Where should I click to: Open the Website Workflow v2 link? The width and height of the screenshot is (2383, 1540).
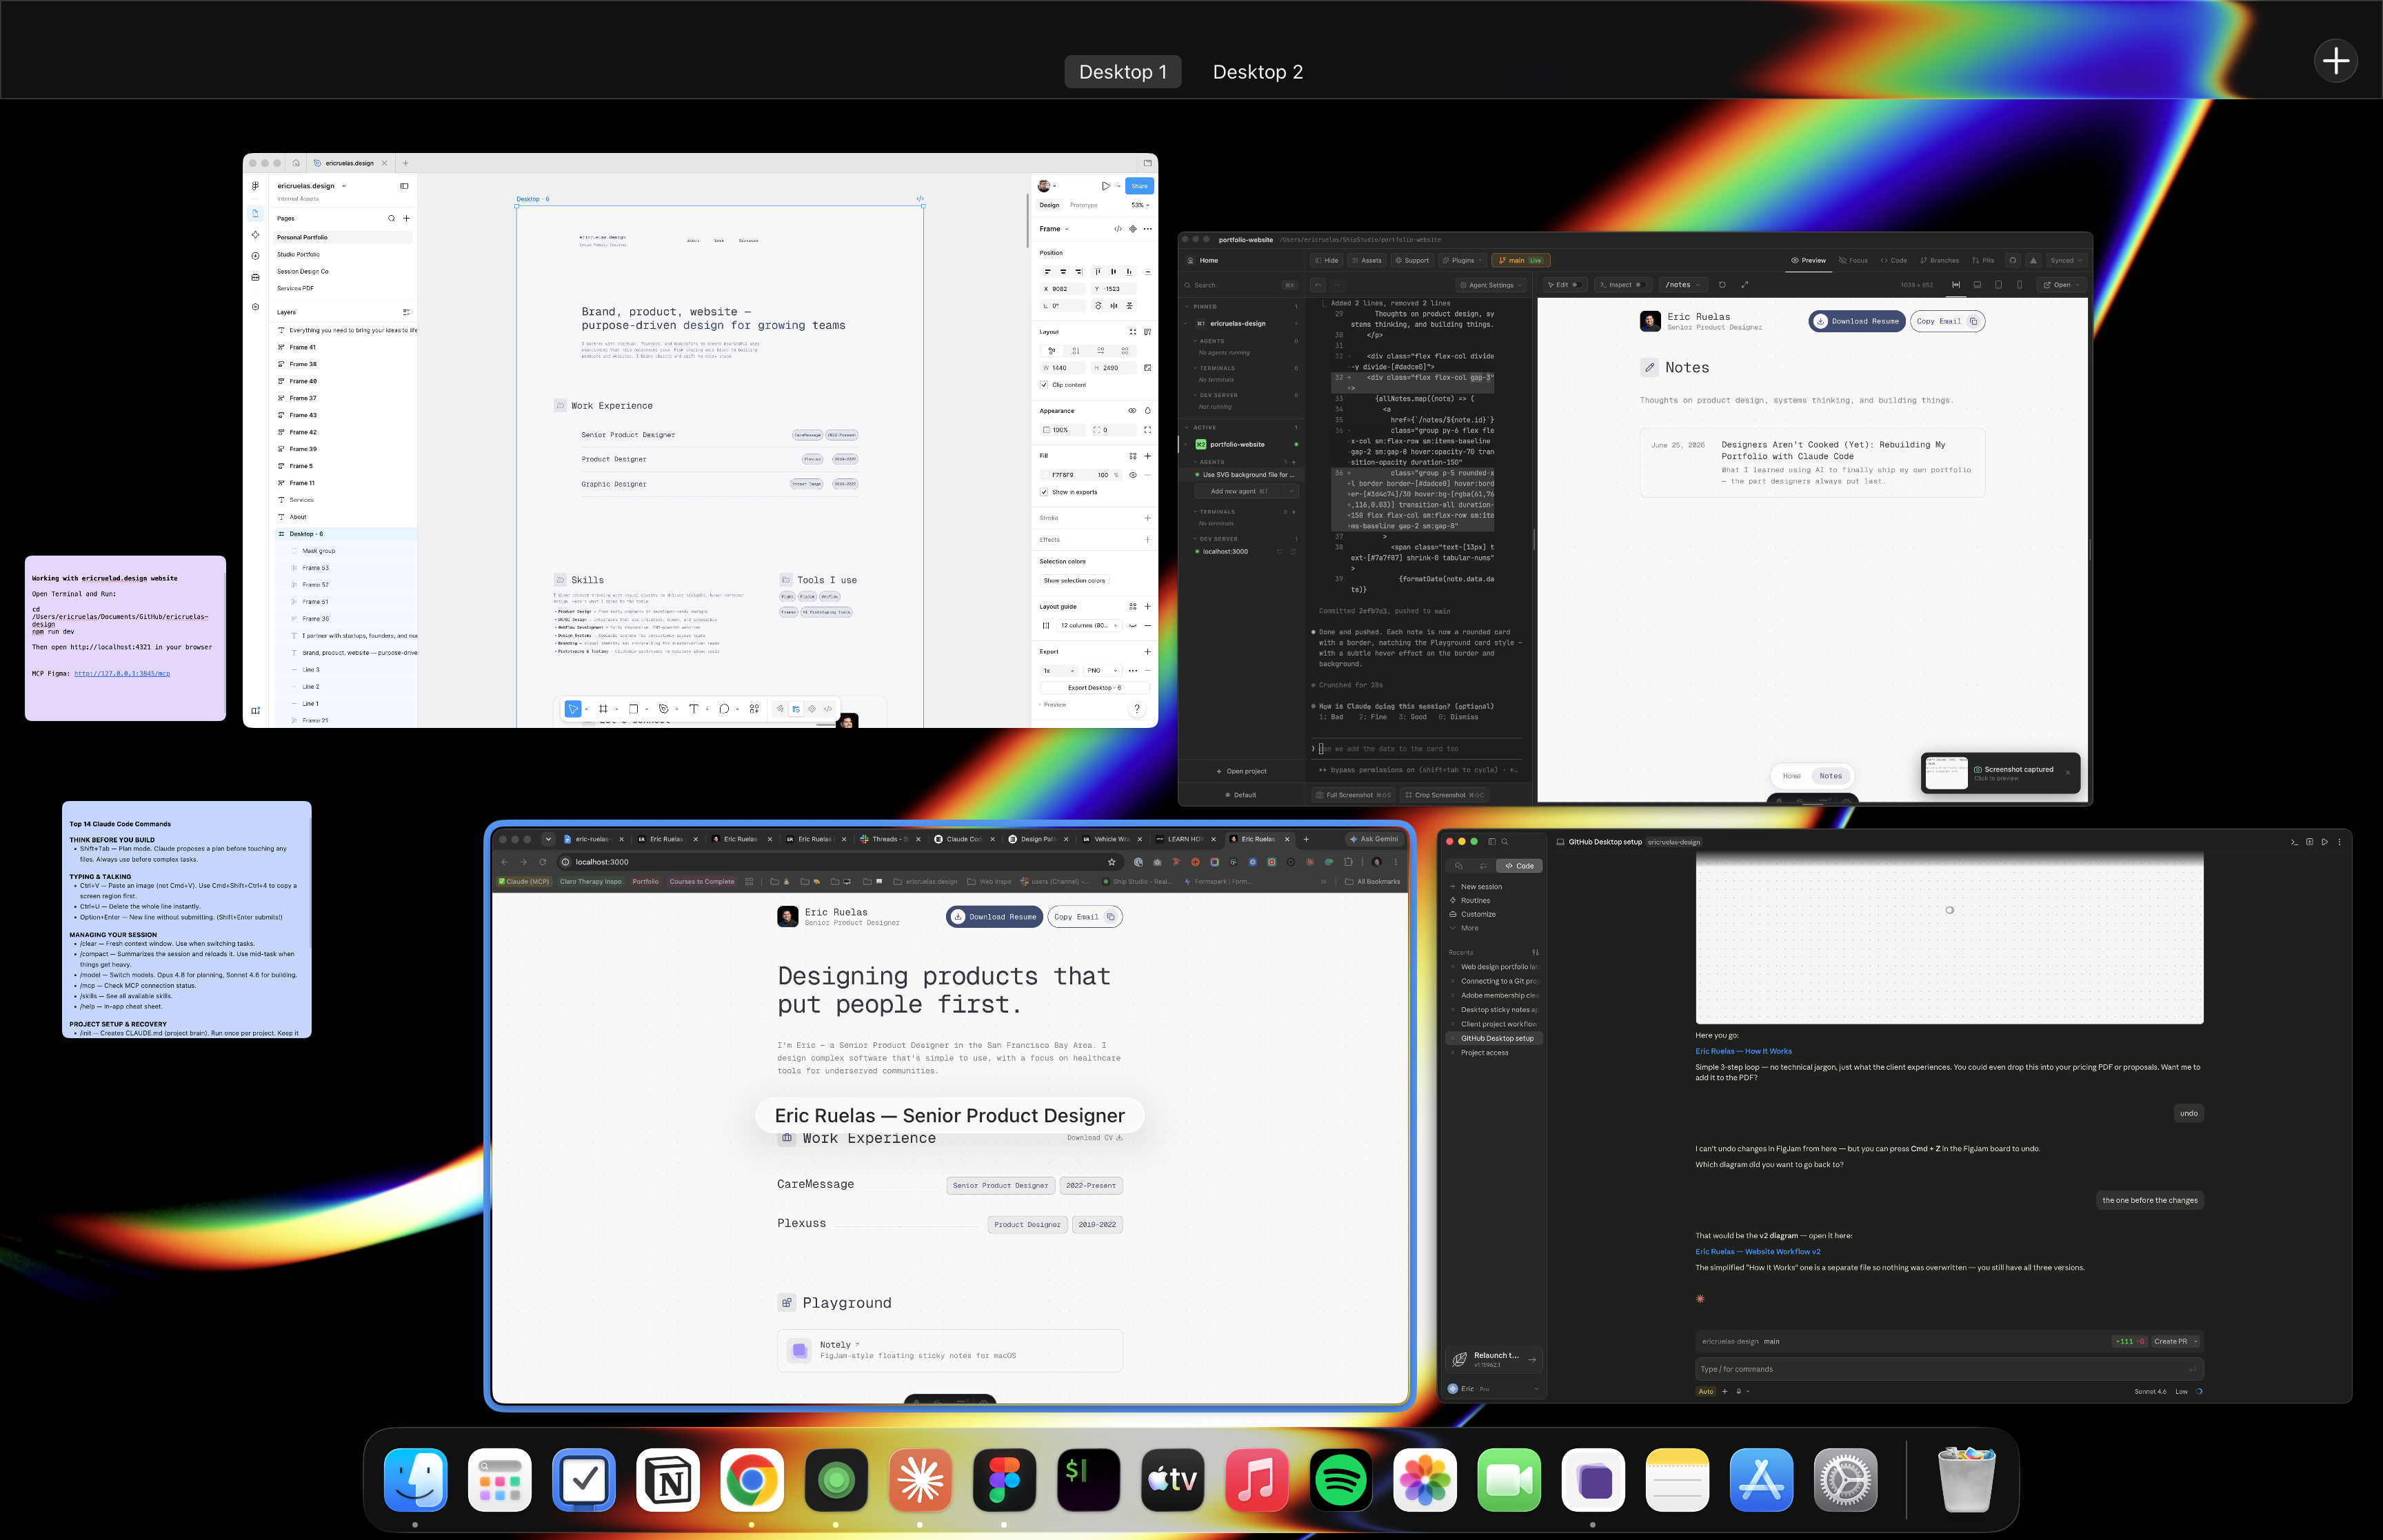[1757, 1252]
